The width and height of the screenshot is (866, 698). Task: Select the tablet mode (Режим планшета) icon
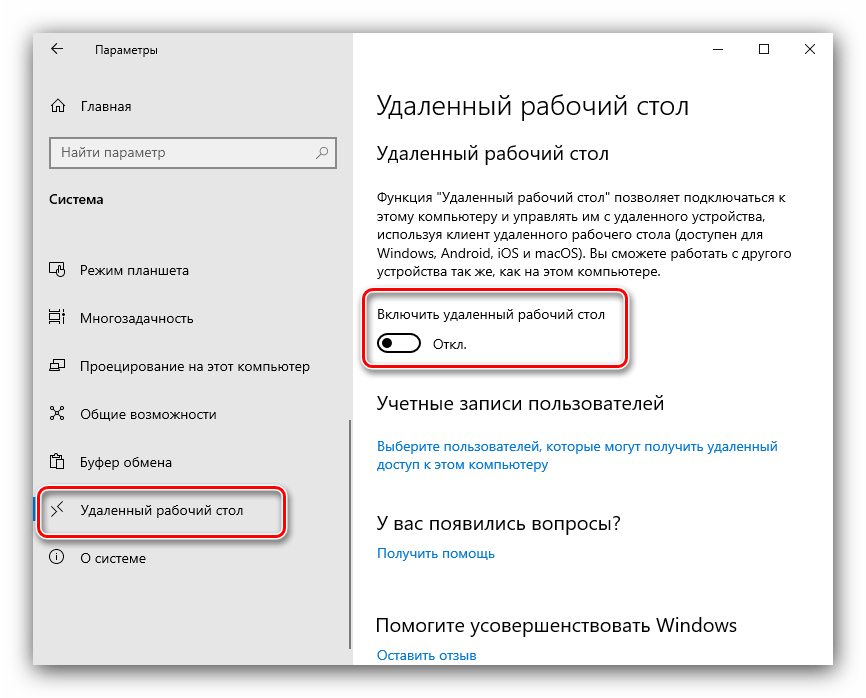pyautogui.click(x=57, y=269)
